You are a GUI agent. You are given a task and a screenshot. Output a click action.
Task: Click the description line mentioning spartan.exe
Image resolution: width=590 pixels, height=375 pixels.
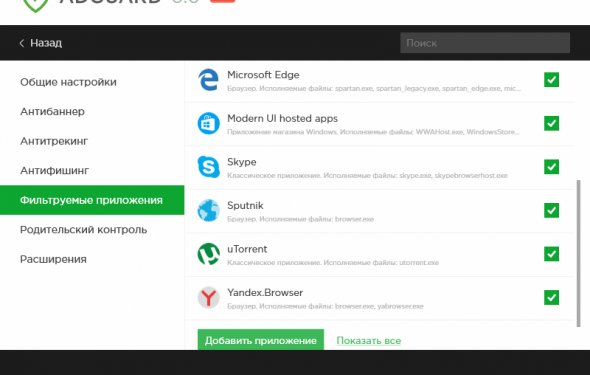click(374, 89)
